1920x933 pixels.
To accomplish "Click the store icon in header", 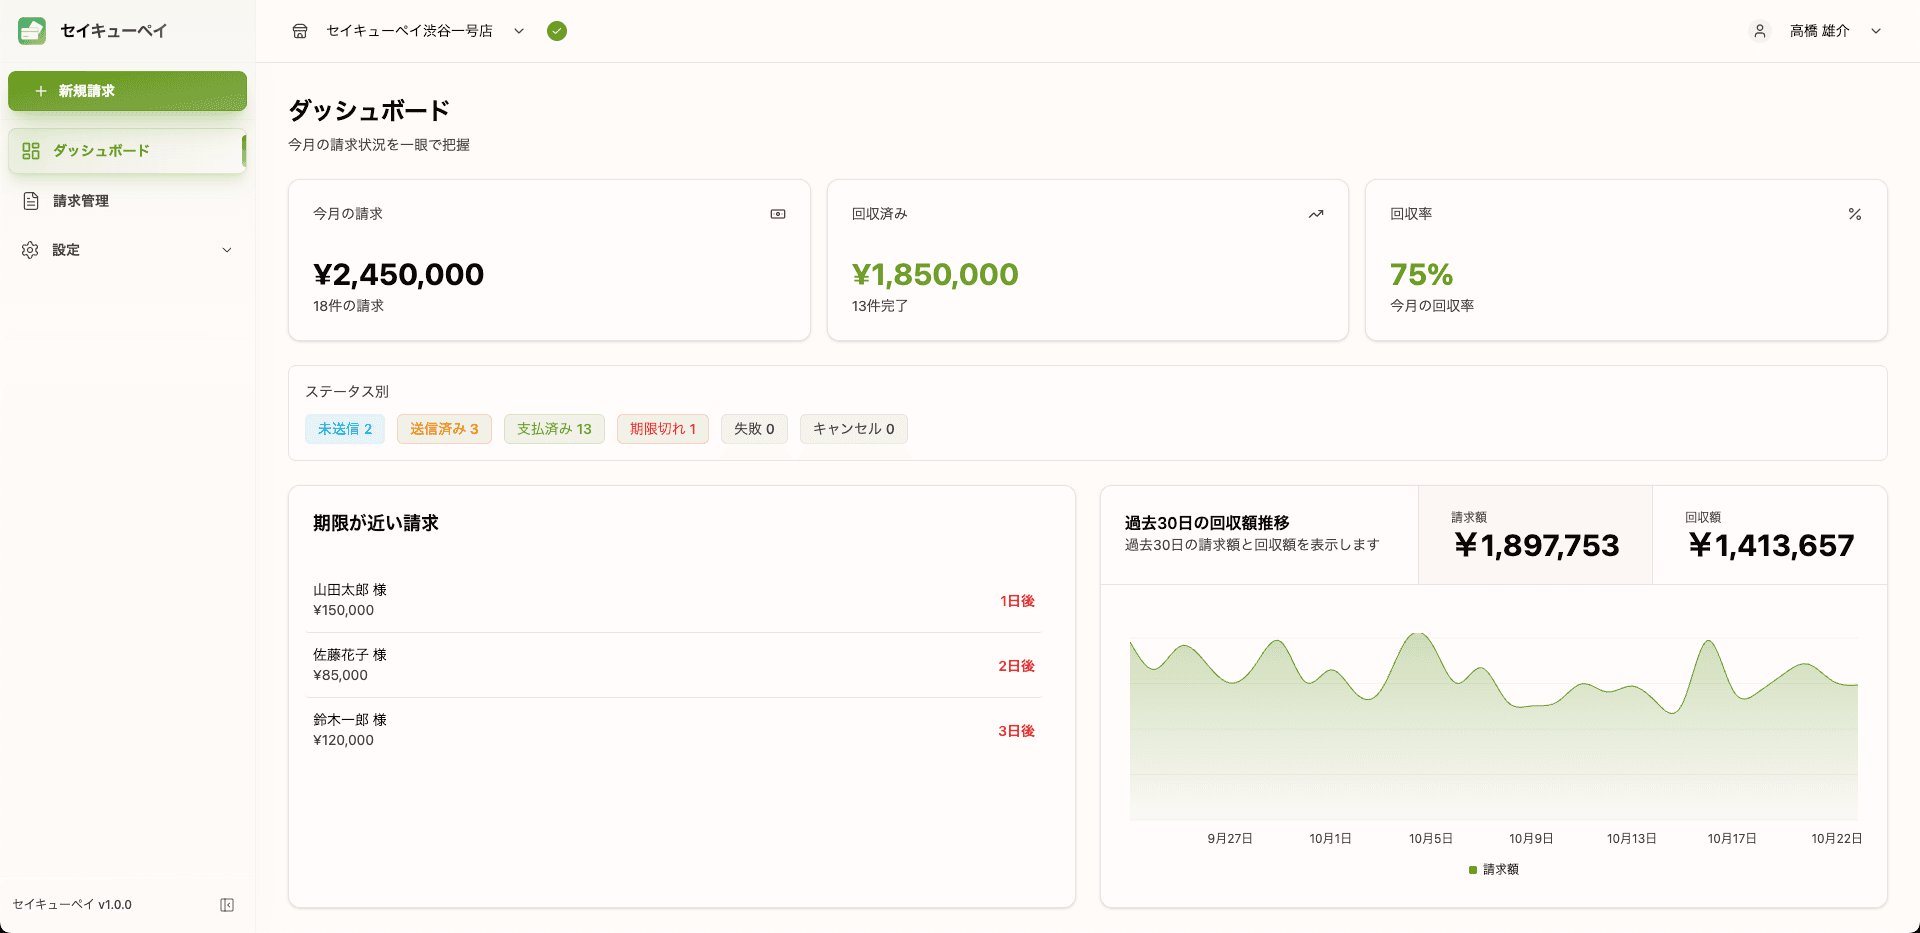I will 300,31.
